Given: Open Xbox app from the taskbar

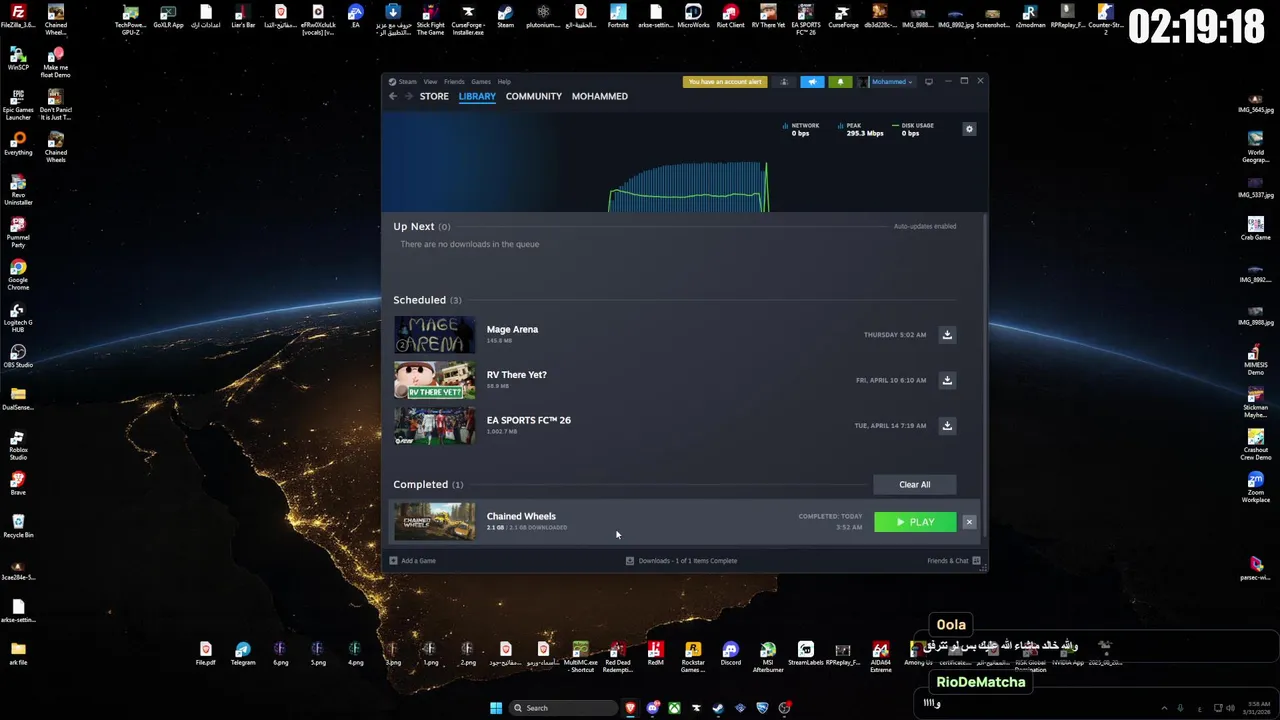Looking at the screenshot, I should [675, 708].
